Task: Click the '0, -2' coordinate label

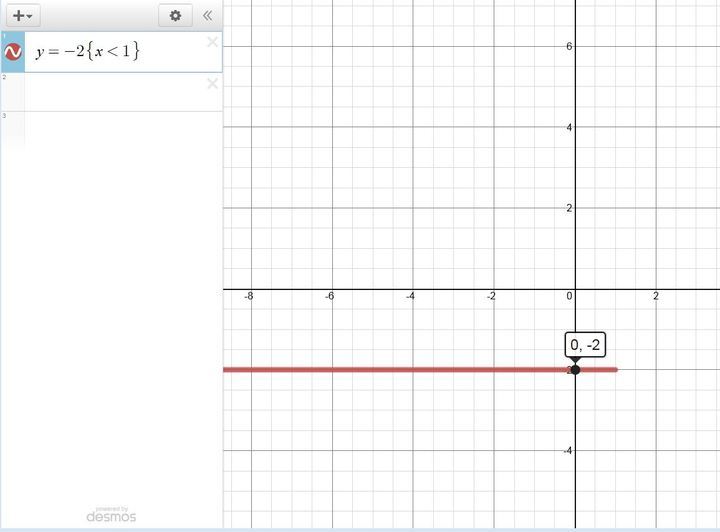Action: coord(585,346)
